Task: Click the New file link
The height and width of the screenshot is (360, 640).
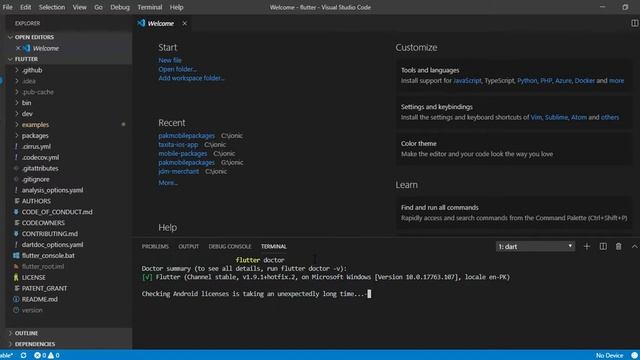Action: (170, 60)
